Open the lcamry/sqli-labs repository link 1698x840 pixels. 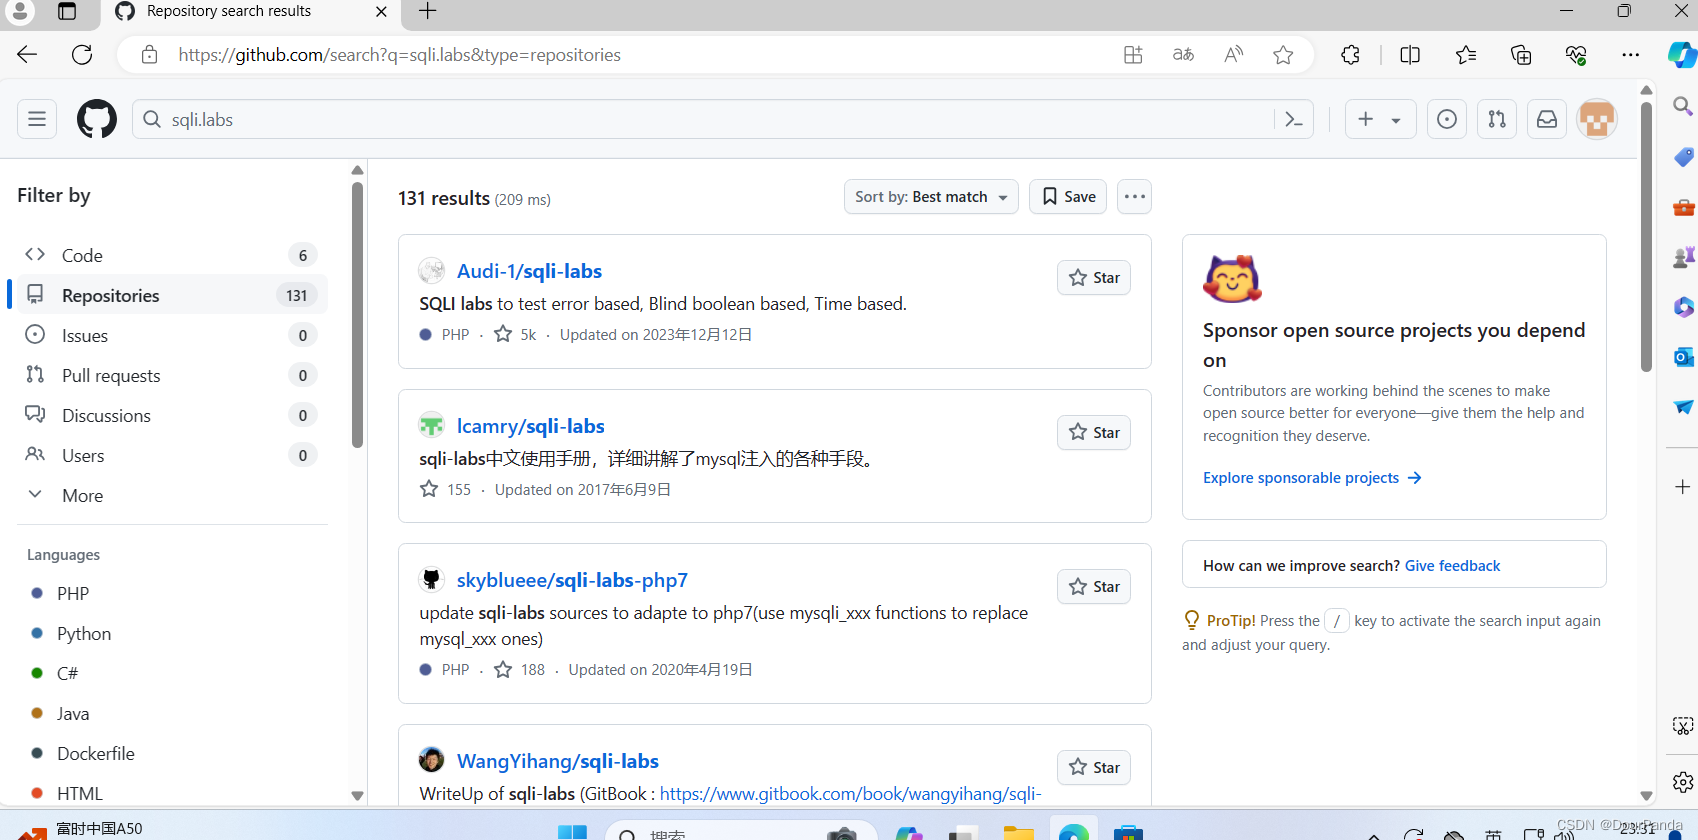pyautogui.click(x=531, y=426)
